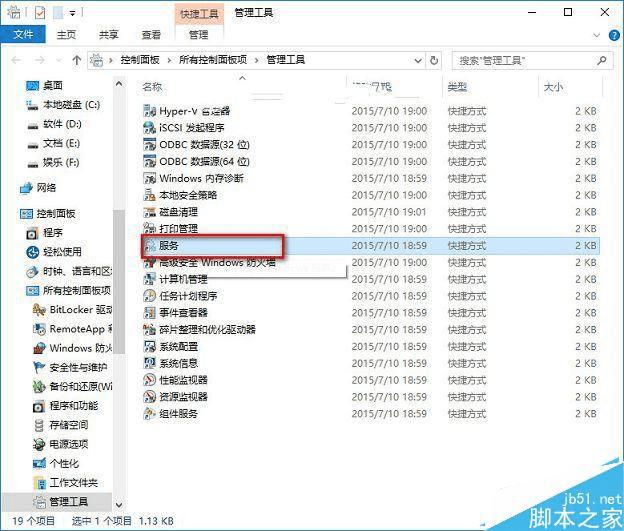Viewport: 624px width, 531px height.
Task: Select the 打印管理 icon
Action: pyautogui.click(x=149, y=228)
